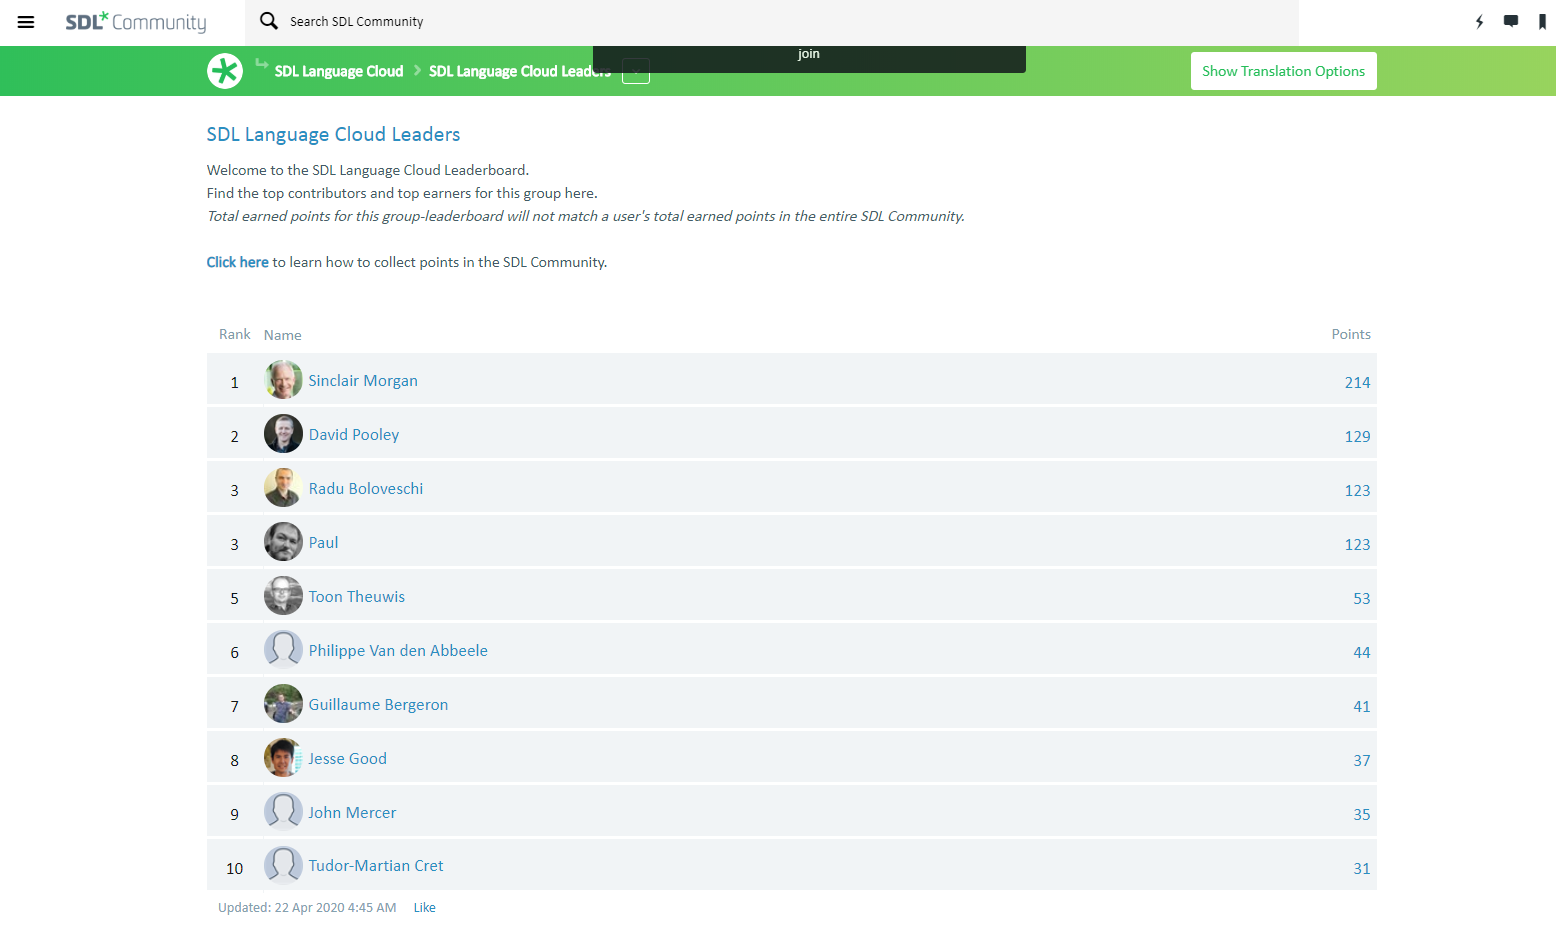The image size is (1556, 926).
Task: Click Show Translation Options button
Action: click(x=1283, y=71)
